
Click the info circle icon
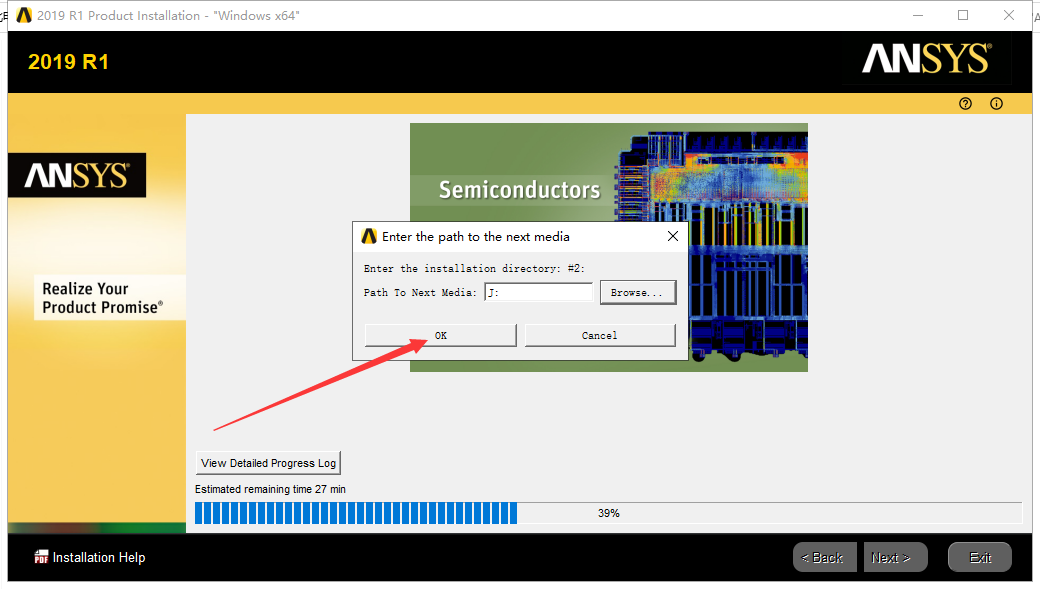pos(996,103)
